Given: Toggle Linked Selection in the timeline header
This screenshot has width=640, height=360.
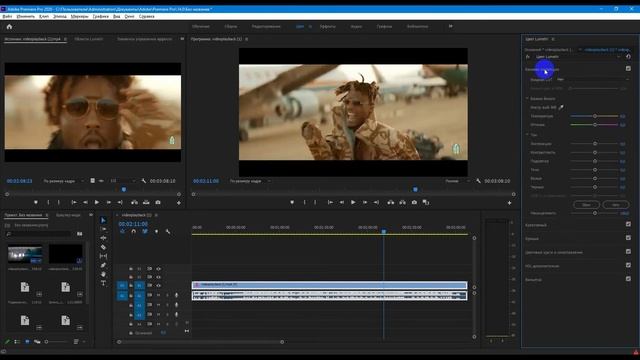Looking at the screenshot, I should 145,231.
